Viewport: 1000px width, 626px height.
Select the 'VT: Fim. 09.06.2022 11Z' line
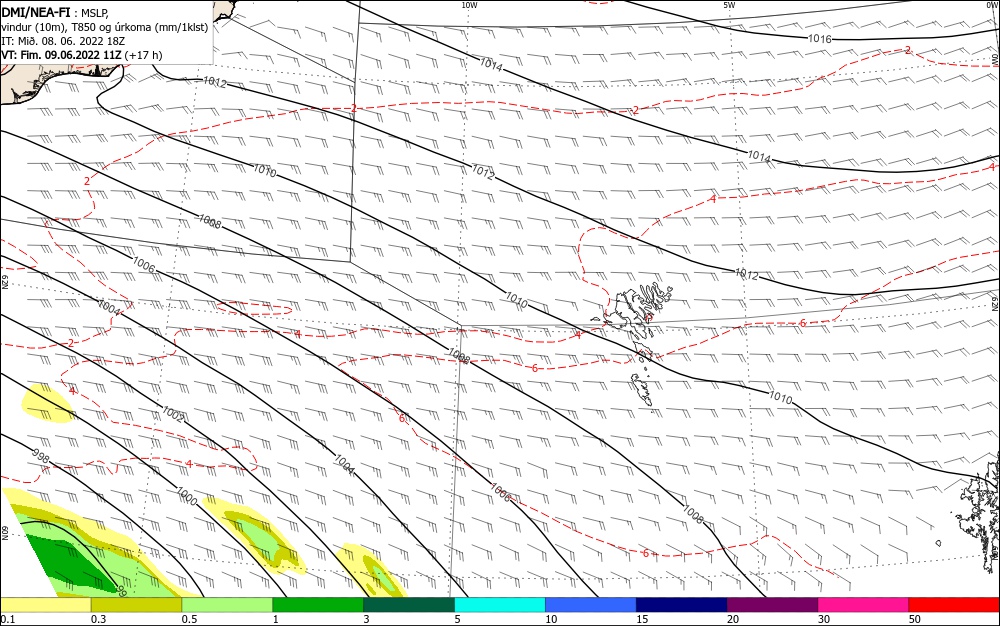tap(61, 55)
